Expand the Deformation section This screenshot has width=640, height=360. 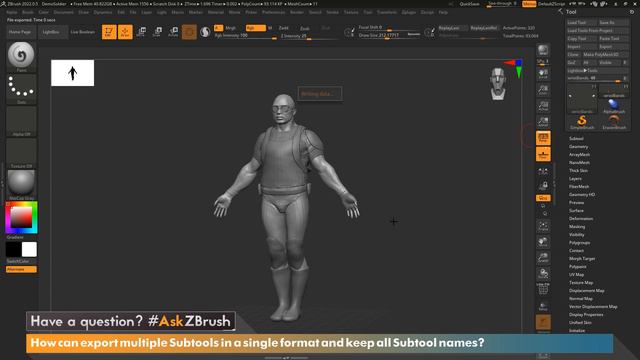[x=581, y=219]
